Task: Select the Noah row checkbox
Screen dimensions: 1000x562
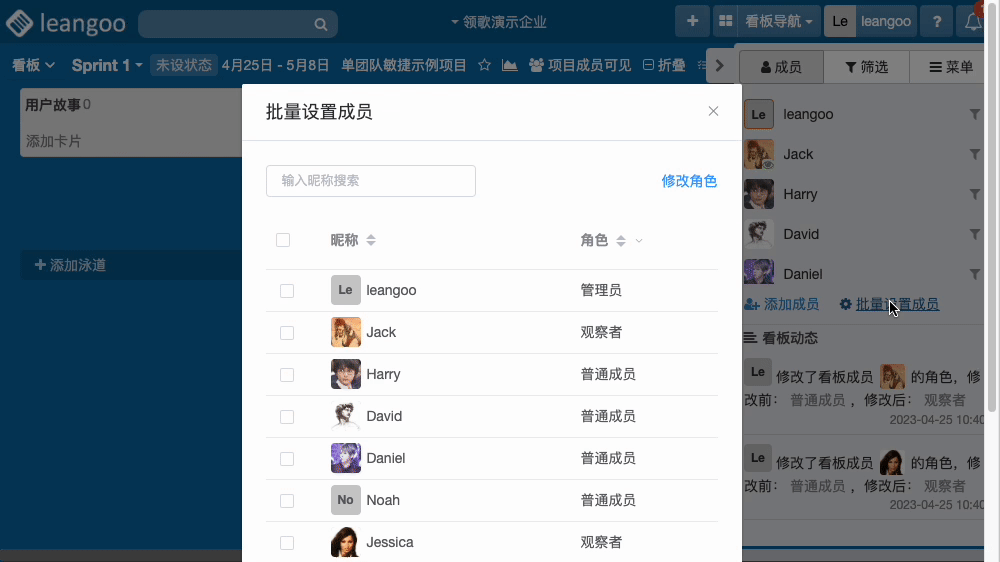Action: [x=287, y=500]
